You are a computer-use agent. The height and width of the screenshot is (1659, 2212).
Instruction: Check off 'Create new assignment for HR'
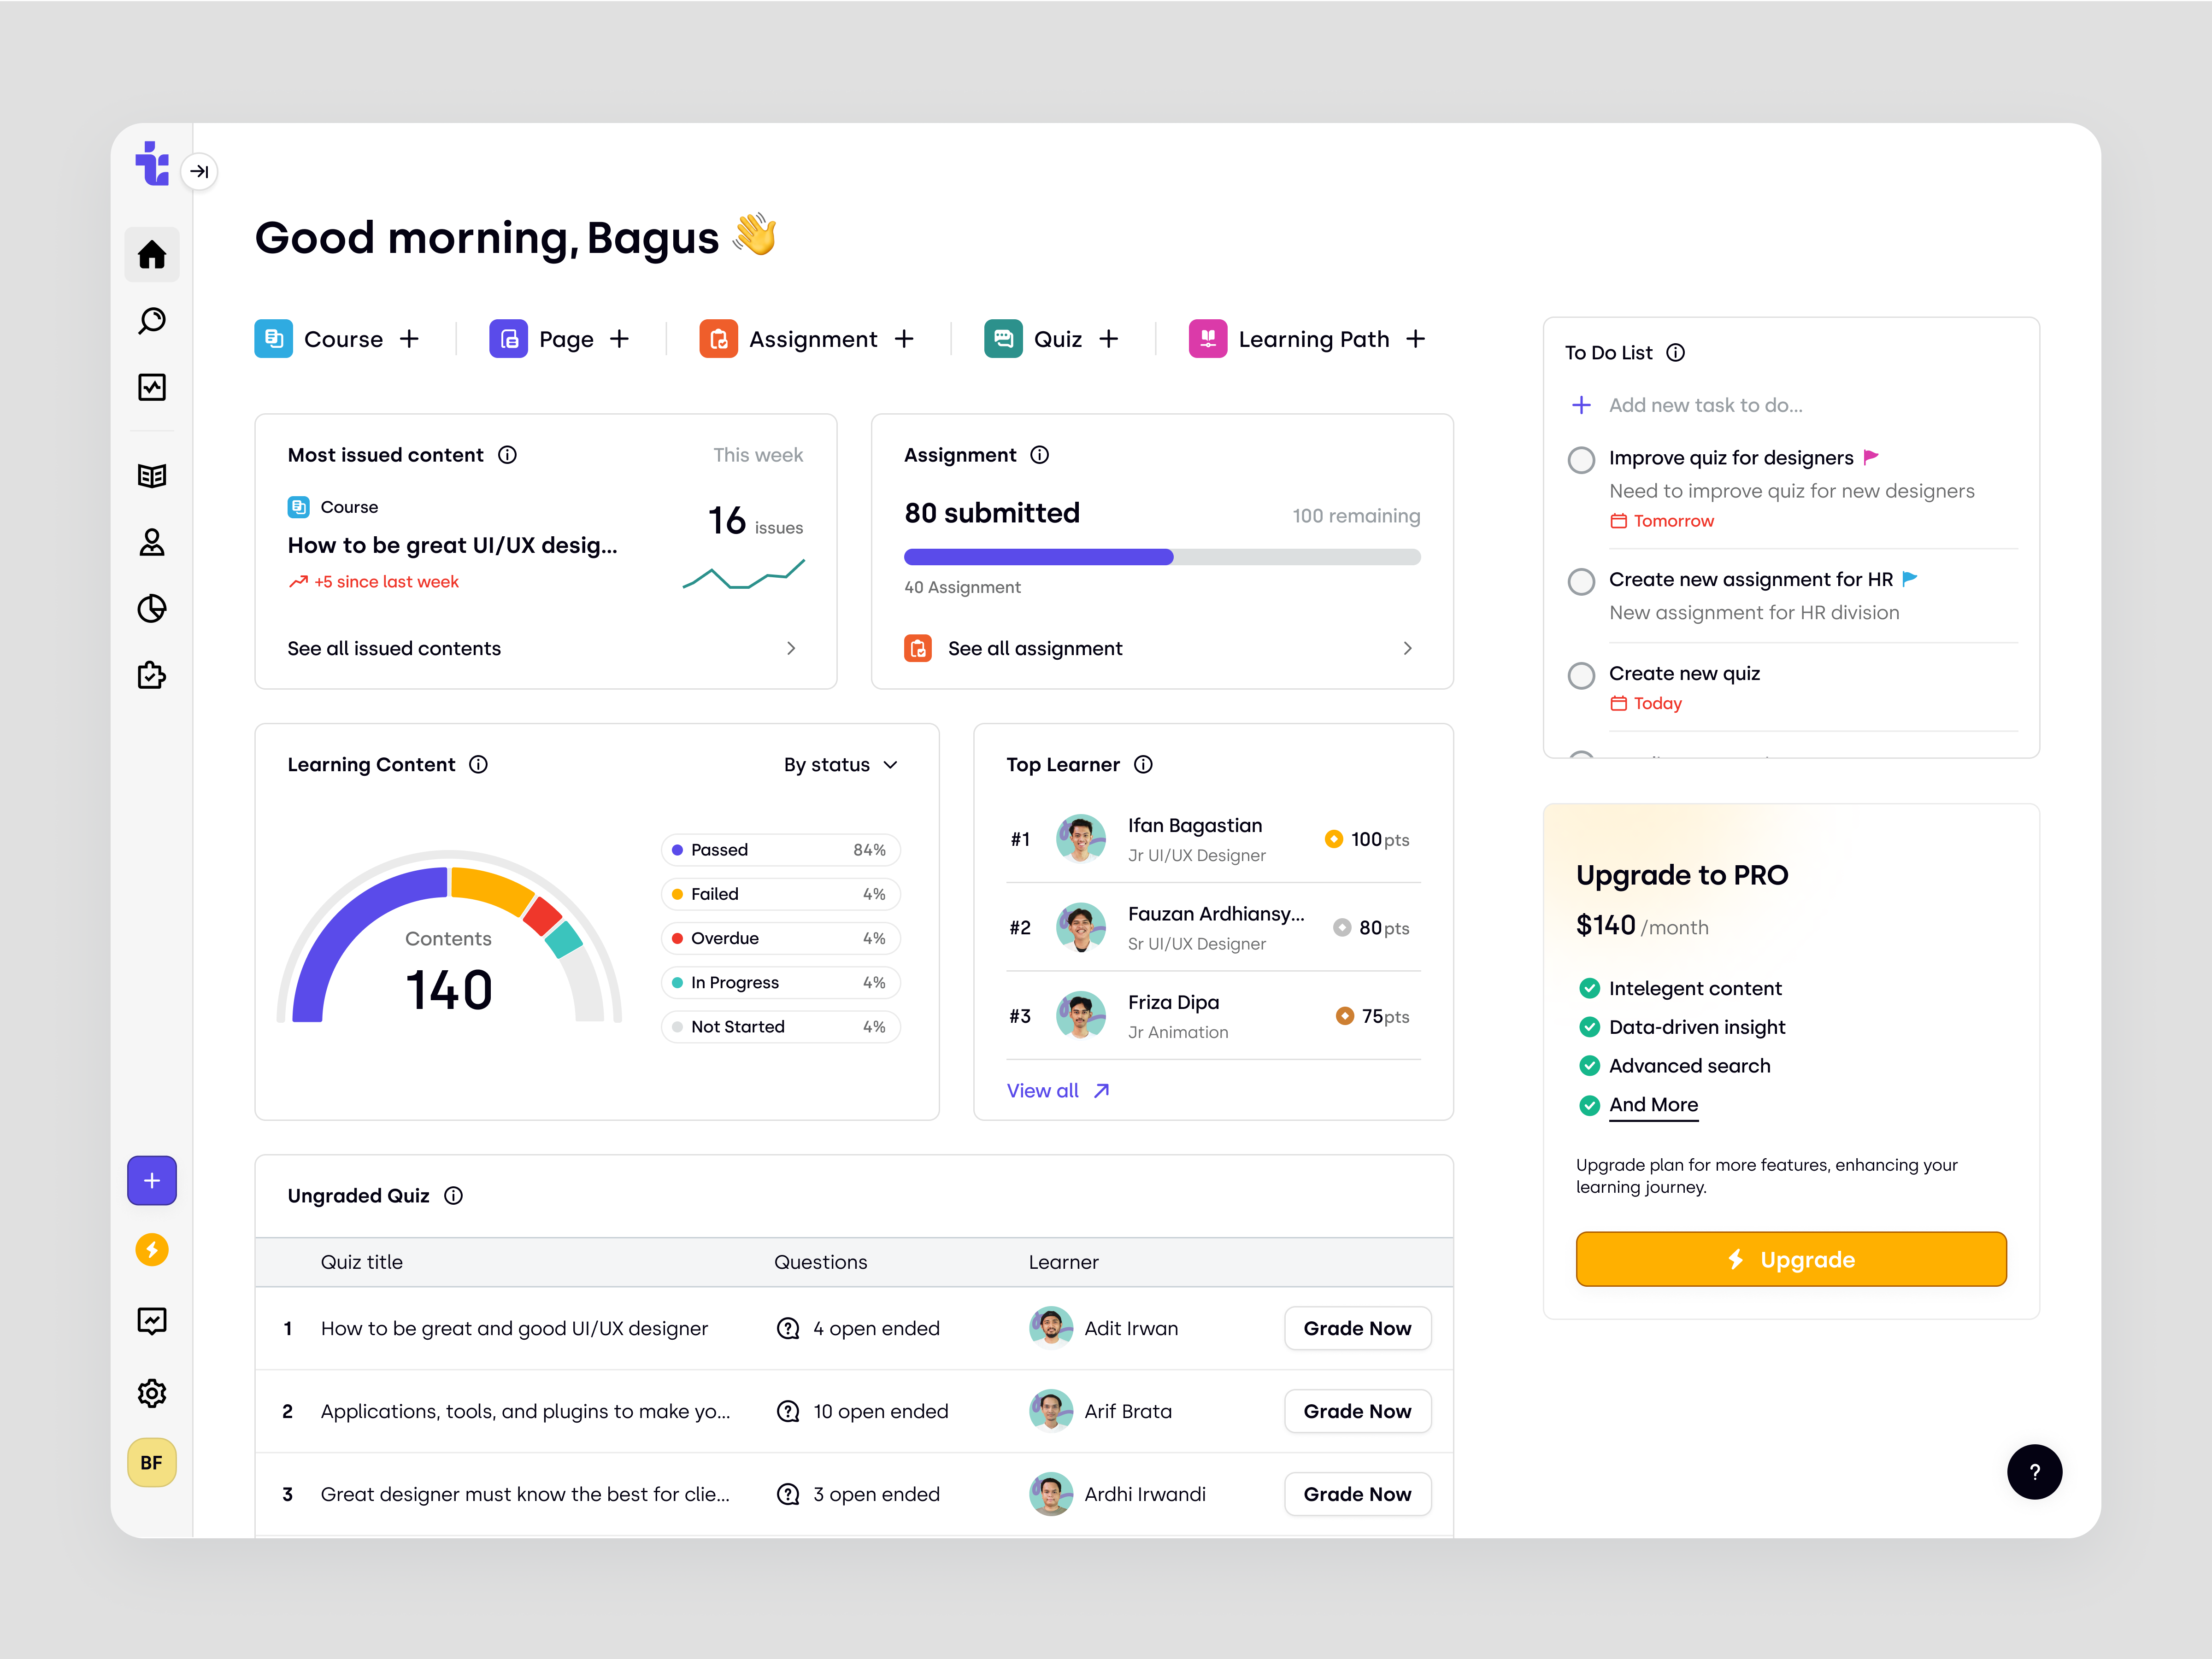tap(1581, 581)
